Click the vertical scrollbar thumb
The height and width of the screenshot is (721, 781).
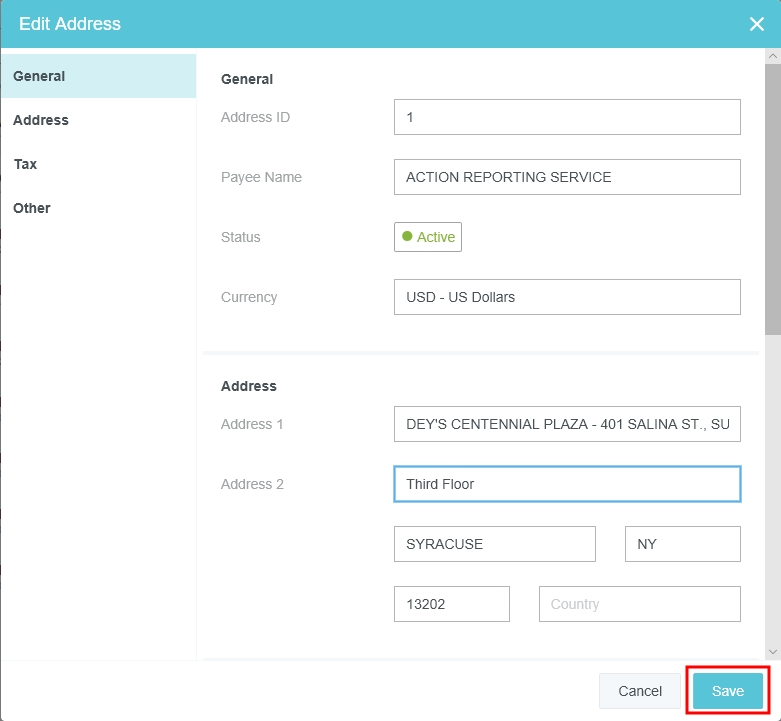[x=772, y=200]
